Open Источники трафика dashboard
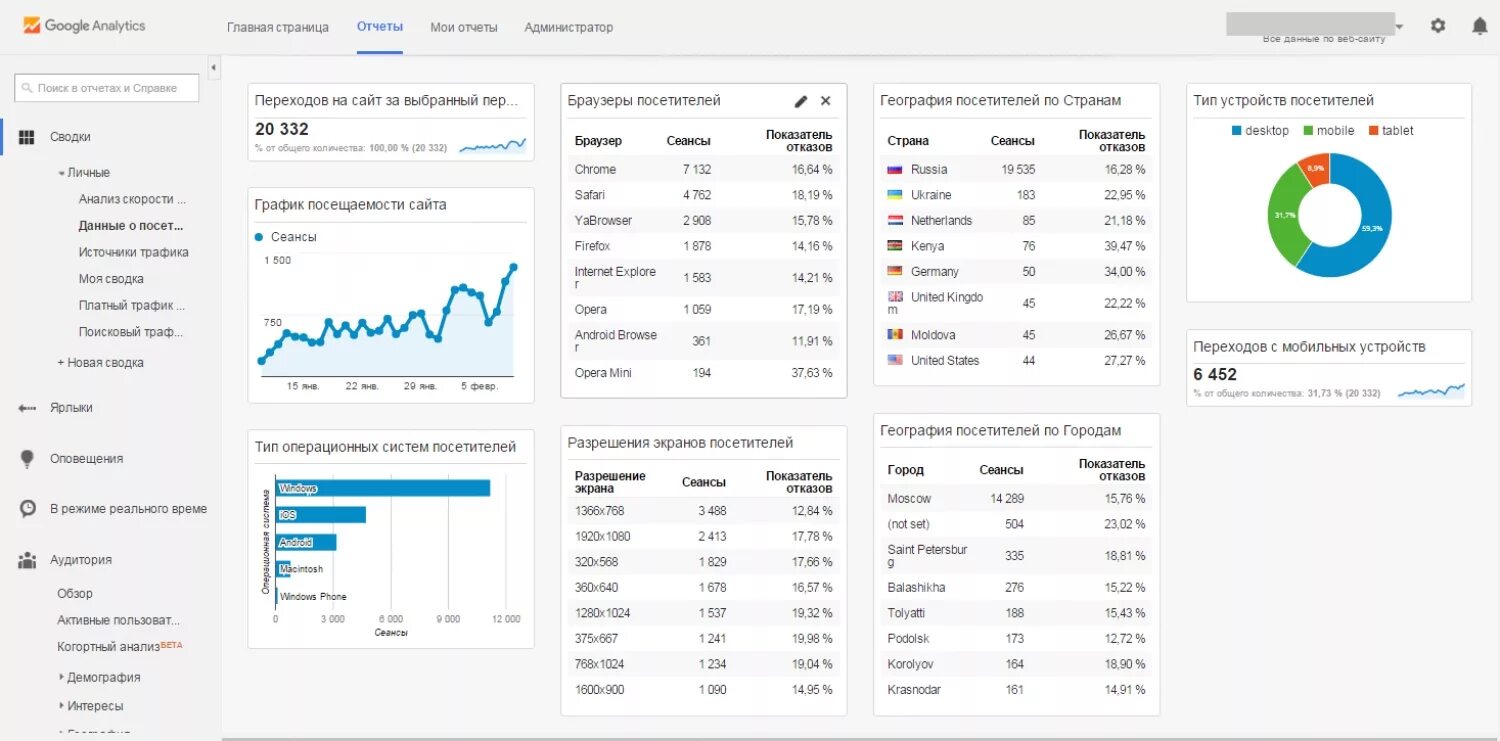 [134, 253]
